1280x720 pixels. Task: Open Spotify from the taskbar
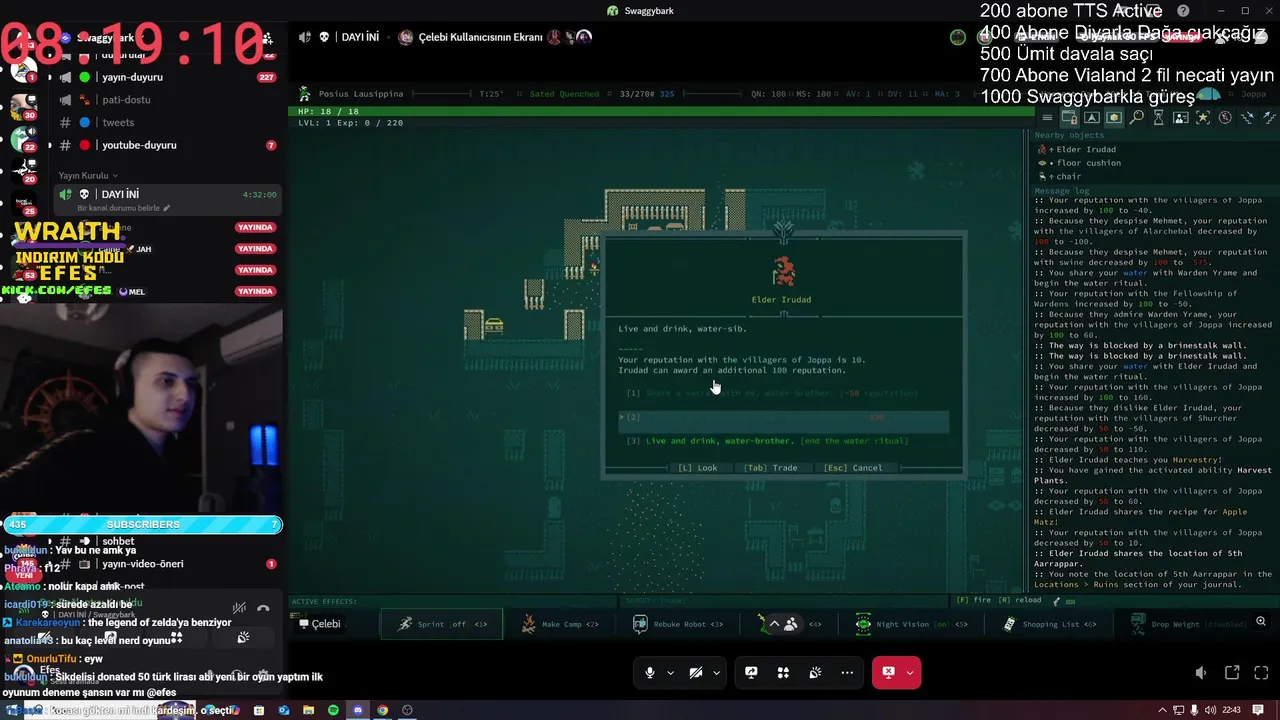click(333, 710)
